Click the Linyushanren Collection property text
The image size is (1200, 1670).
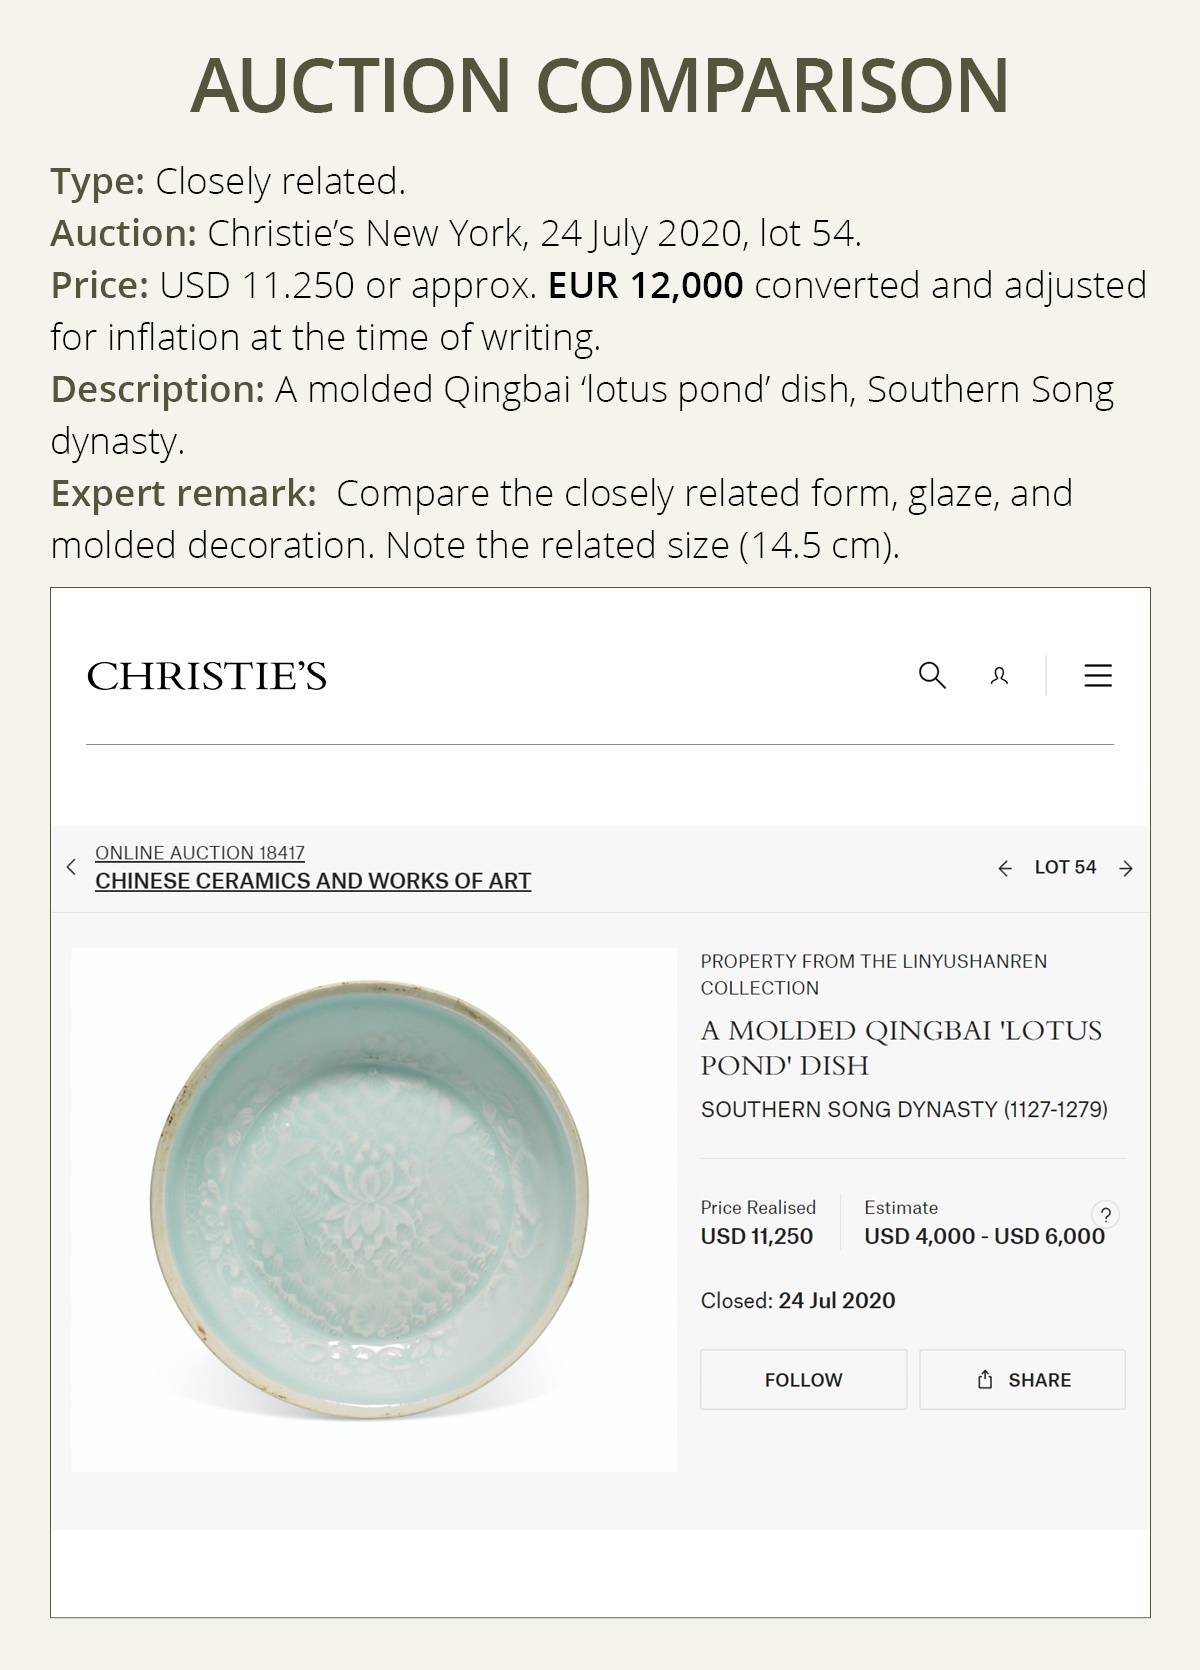pos(873,974)
